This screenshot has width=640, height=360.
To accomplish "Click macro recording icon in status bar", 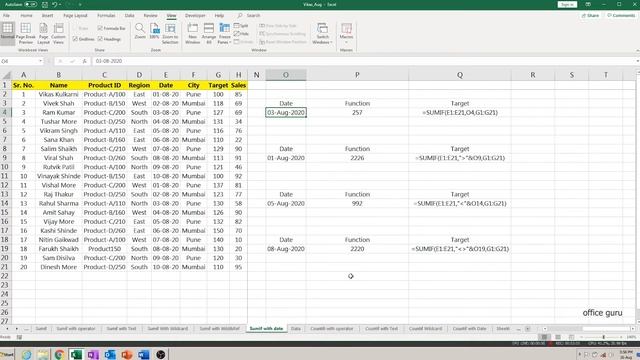I will click(19, 337).
